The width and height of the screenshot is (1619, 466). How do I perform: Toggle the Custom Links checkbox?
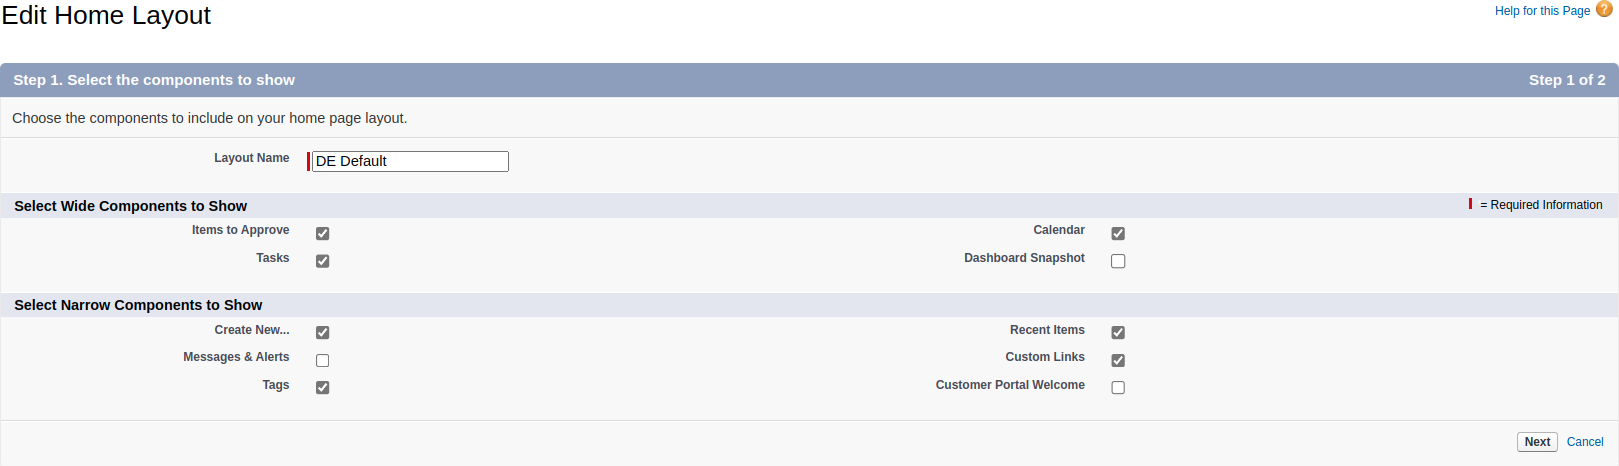(1118, 360)
